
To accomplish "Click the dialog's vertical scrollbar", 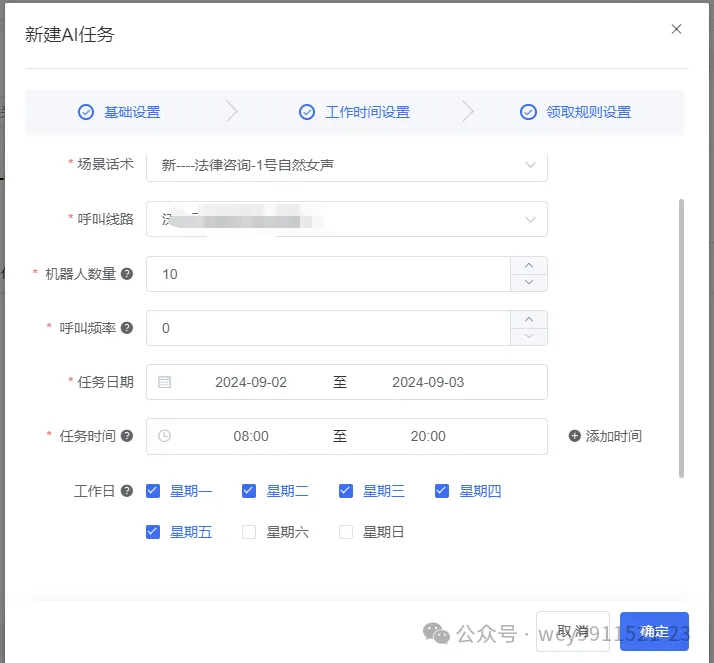I will 681,338.
